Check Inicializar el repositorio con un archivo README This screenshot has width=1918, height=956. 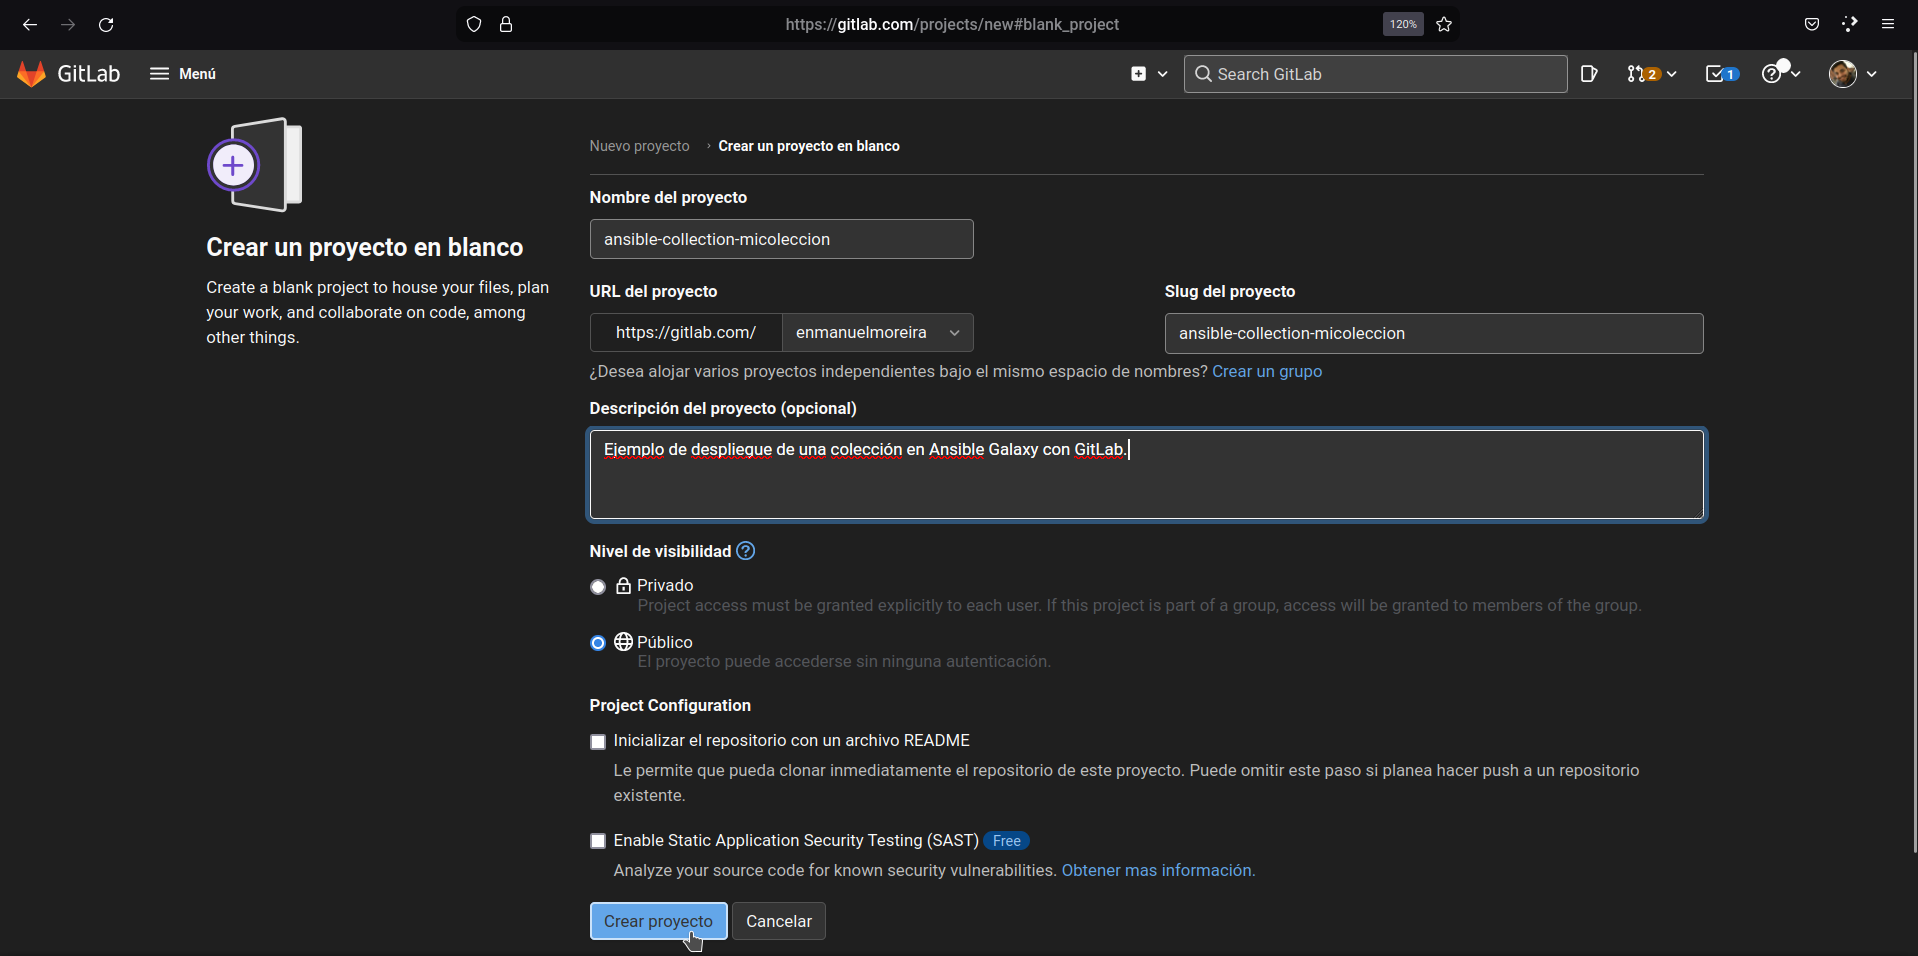tap(598, 742)
